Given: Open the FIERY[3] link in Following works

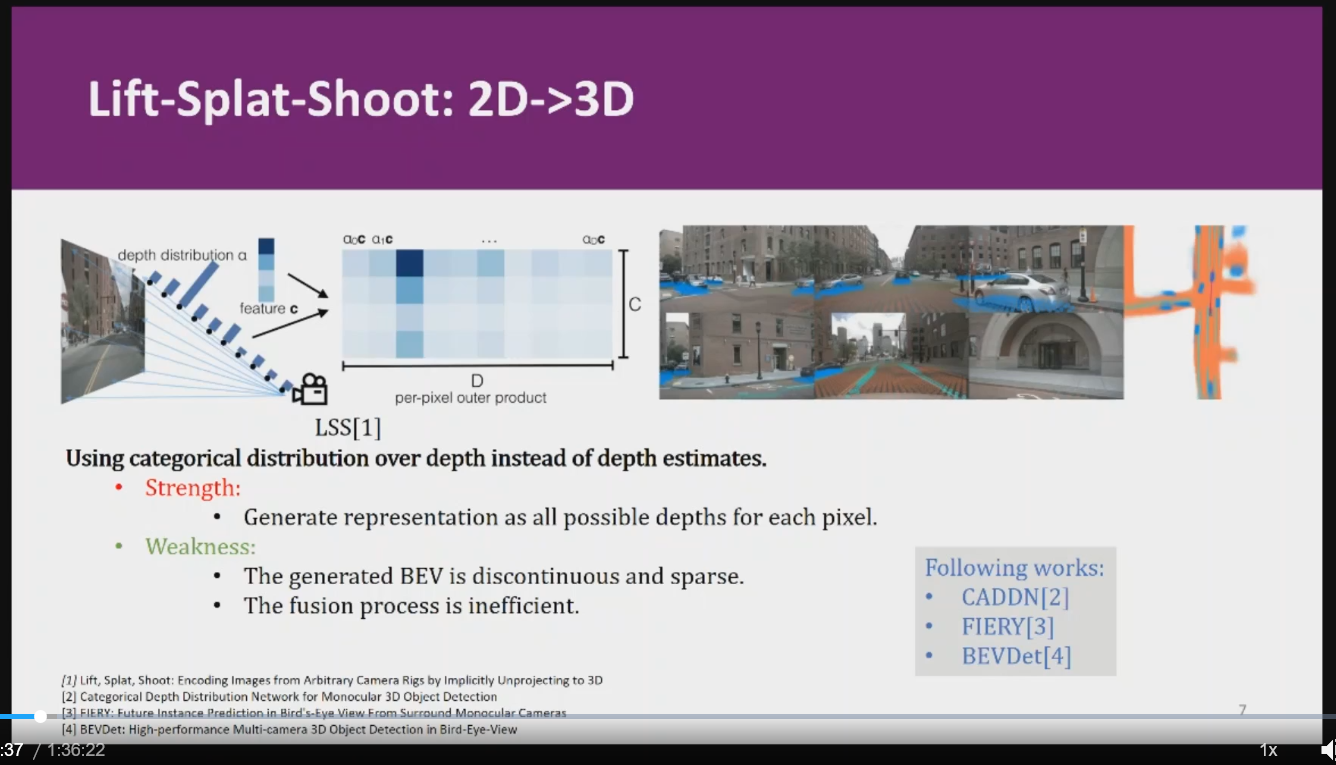Looking at the screenshot, I should (1007, 626).
